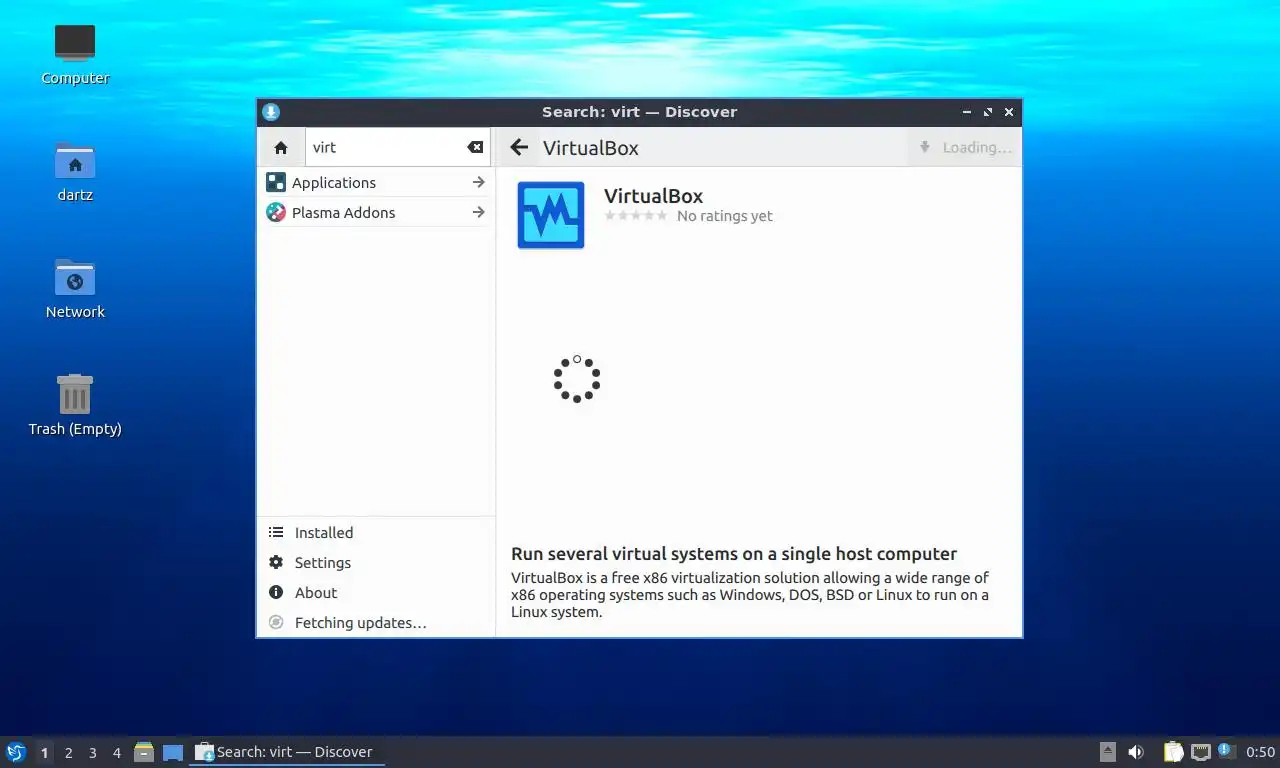The image size is (1280, 768).
Task: Minimize the Discover window
Action: coord(967,112)
